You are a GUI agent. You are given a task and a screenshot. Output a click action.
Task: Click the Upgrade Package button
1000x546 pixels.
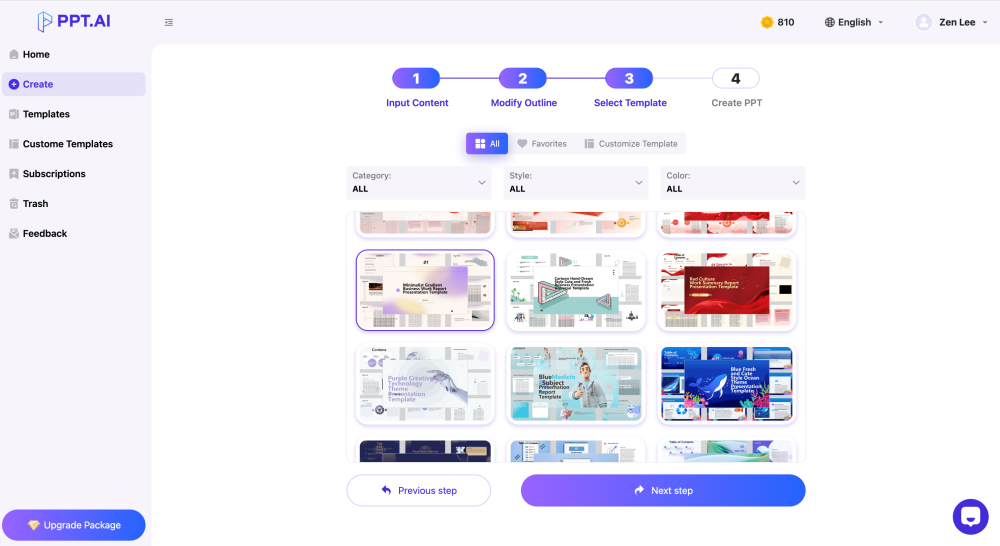(x=74, y=525)
